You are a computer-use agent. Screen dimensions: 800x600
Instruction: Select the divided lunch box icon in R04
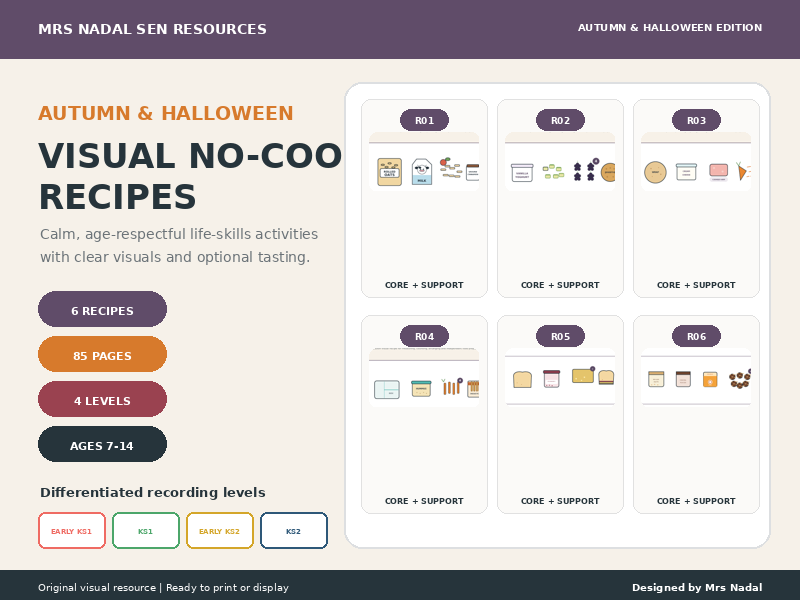(x=387, y=389)
